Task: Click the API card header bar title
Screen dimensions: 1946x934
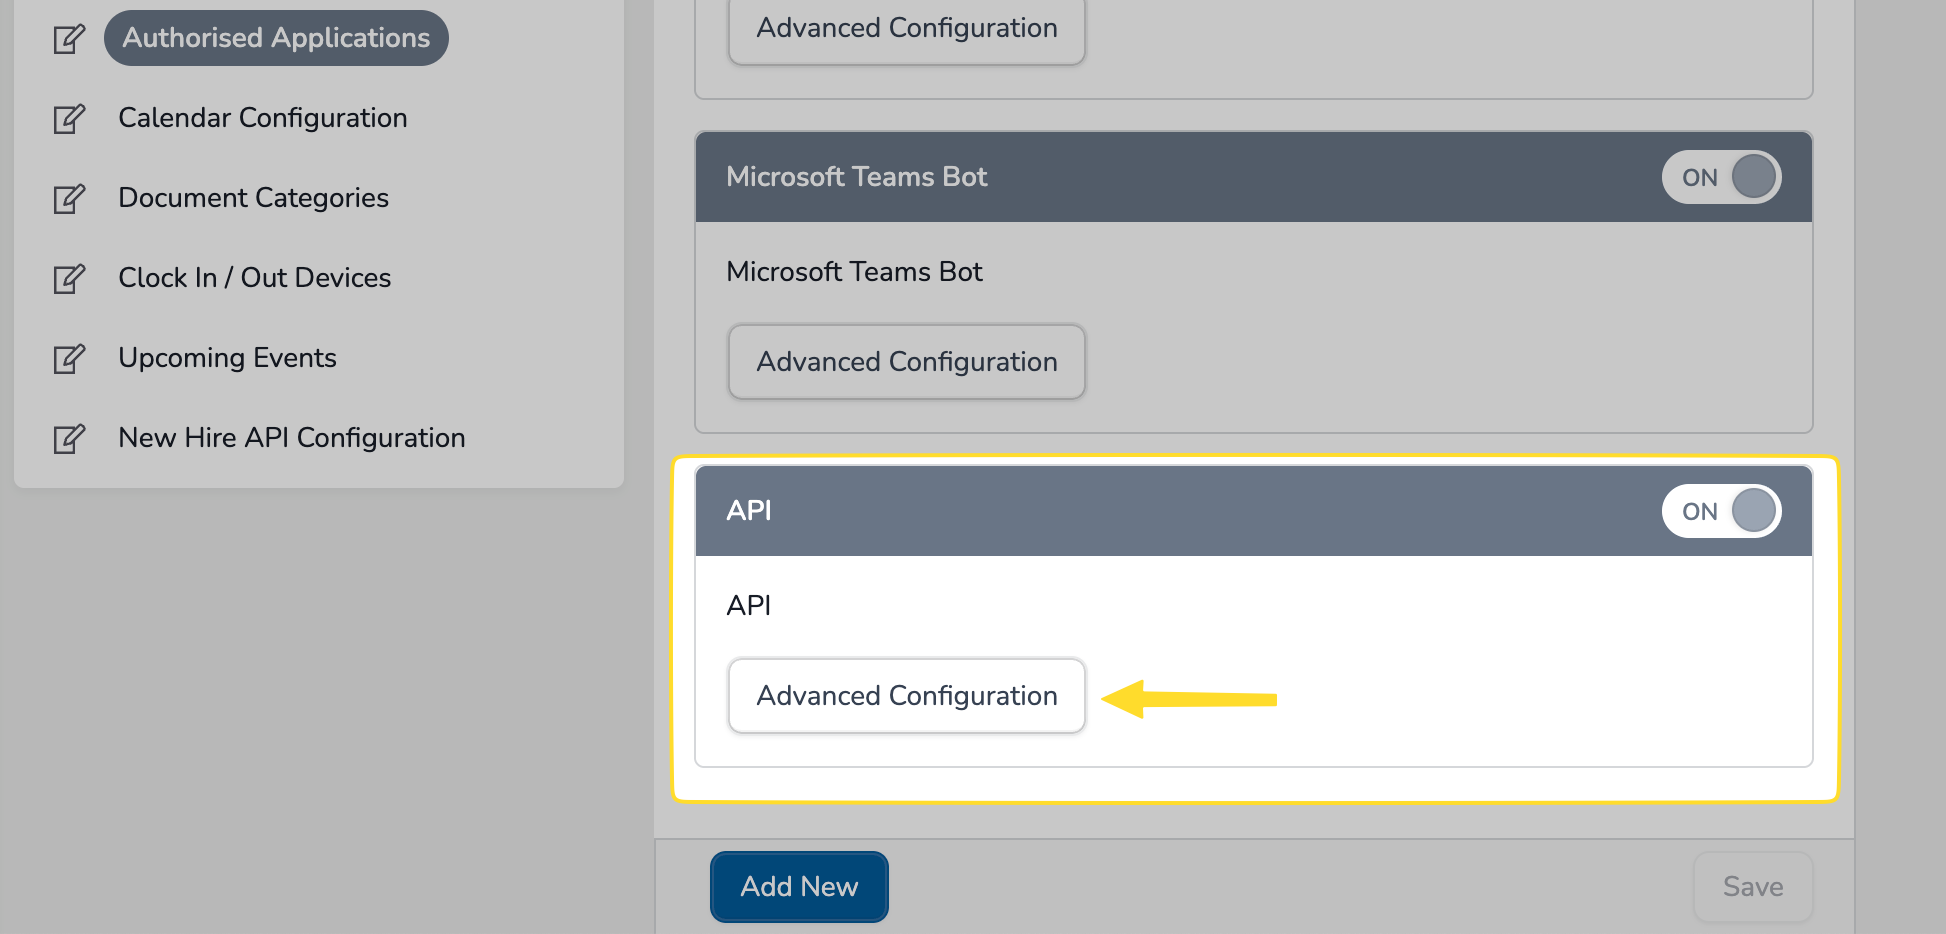Action: tap(749, 511)
